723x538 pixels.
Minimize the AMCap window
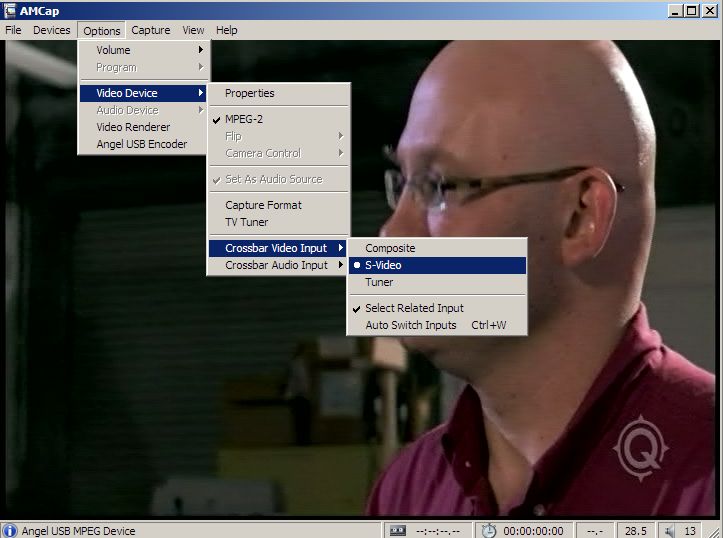[675, 11]
